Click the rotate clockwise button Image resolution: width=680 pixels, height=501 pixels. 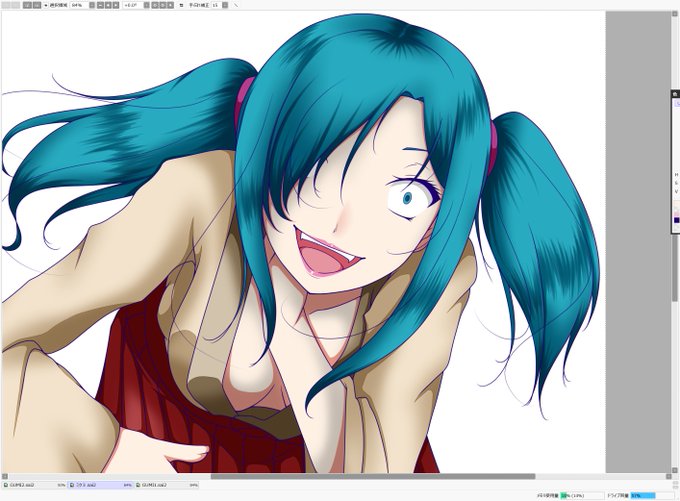coord(163,5)
